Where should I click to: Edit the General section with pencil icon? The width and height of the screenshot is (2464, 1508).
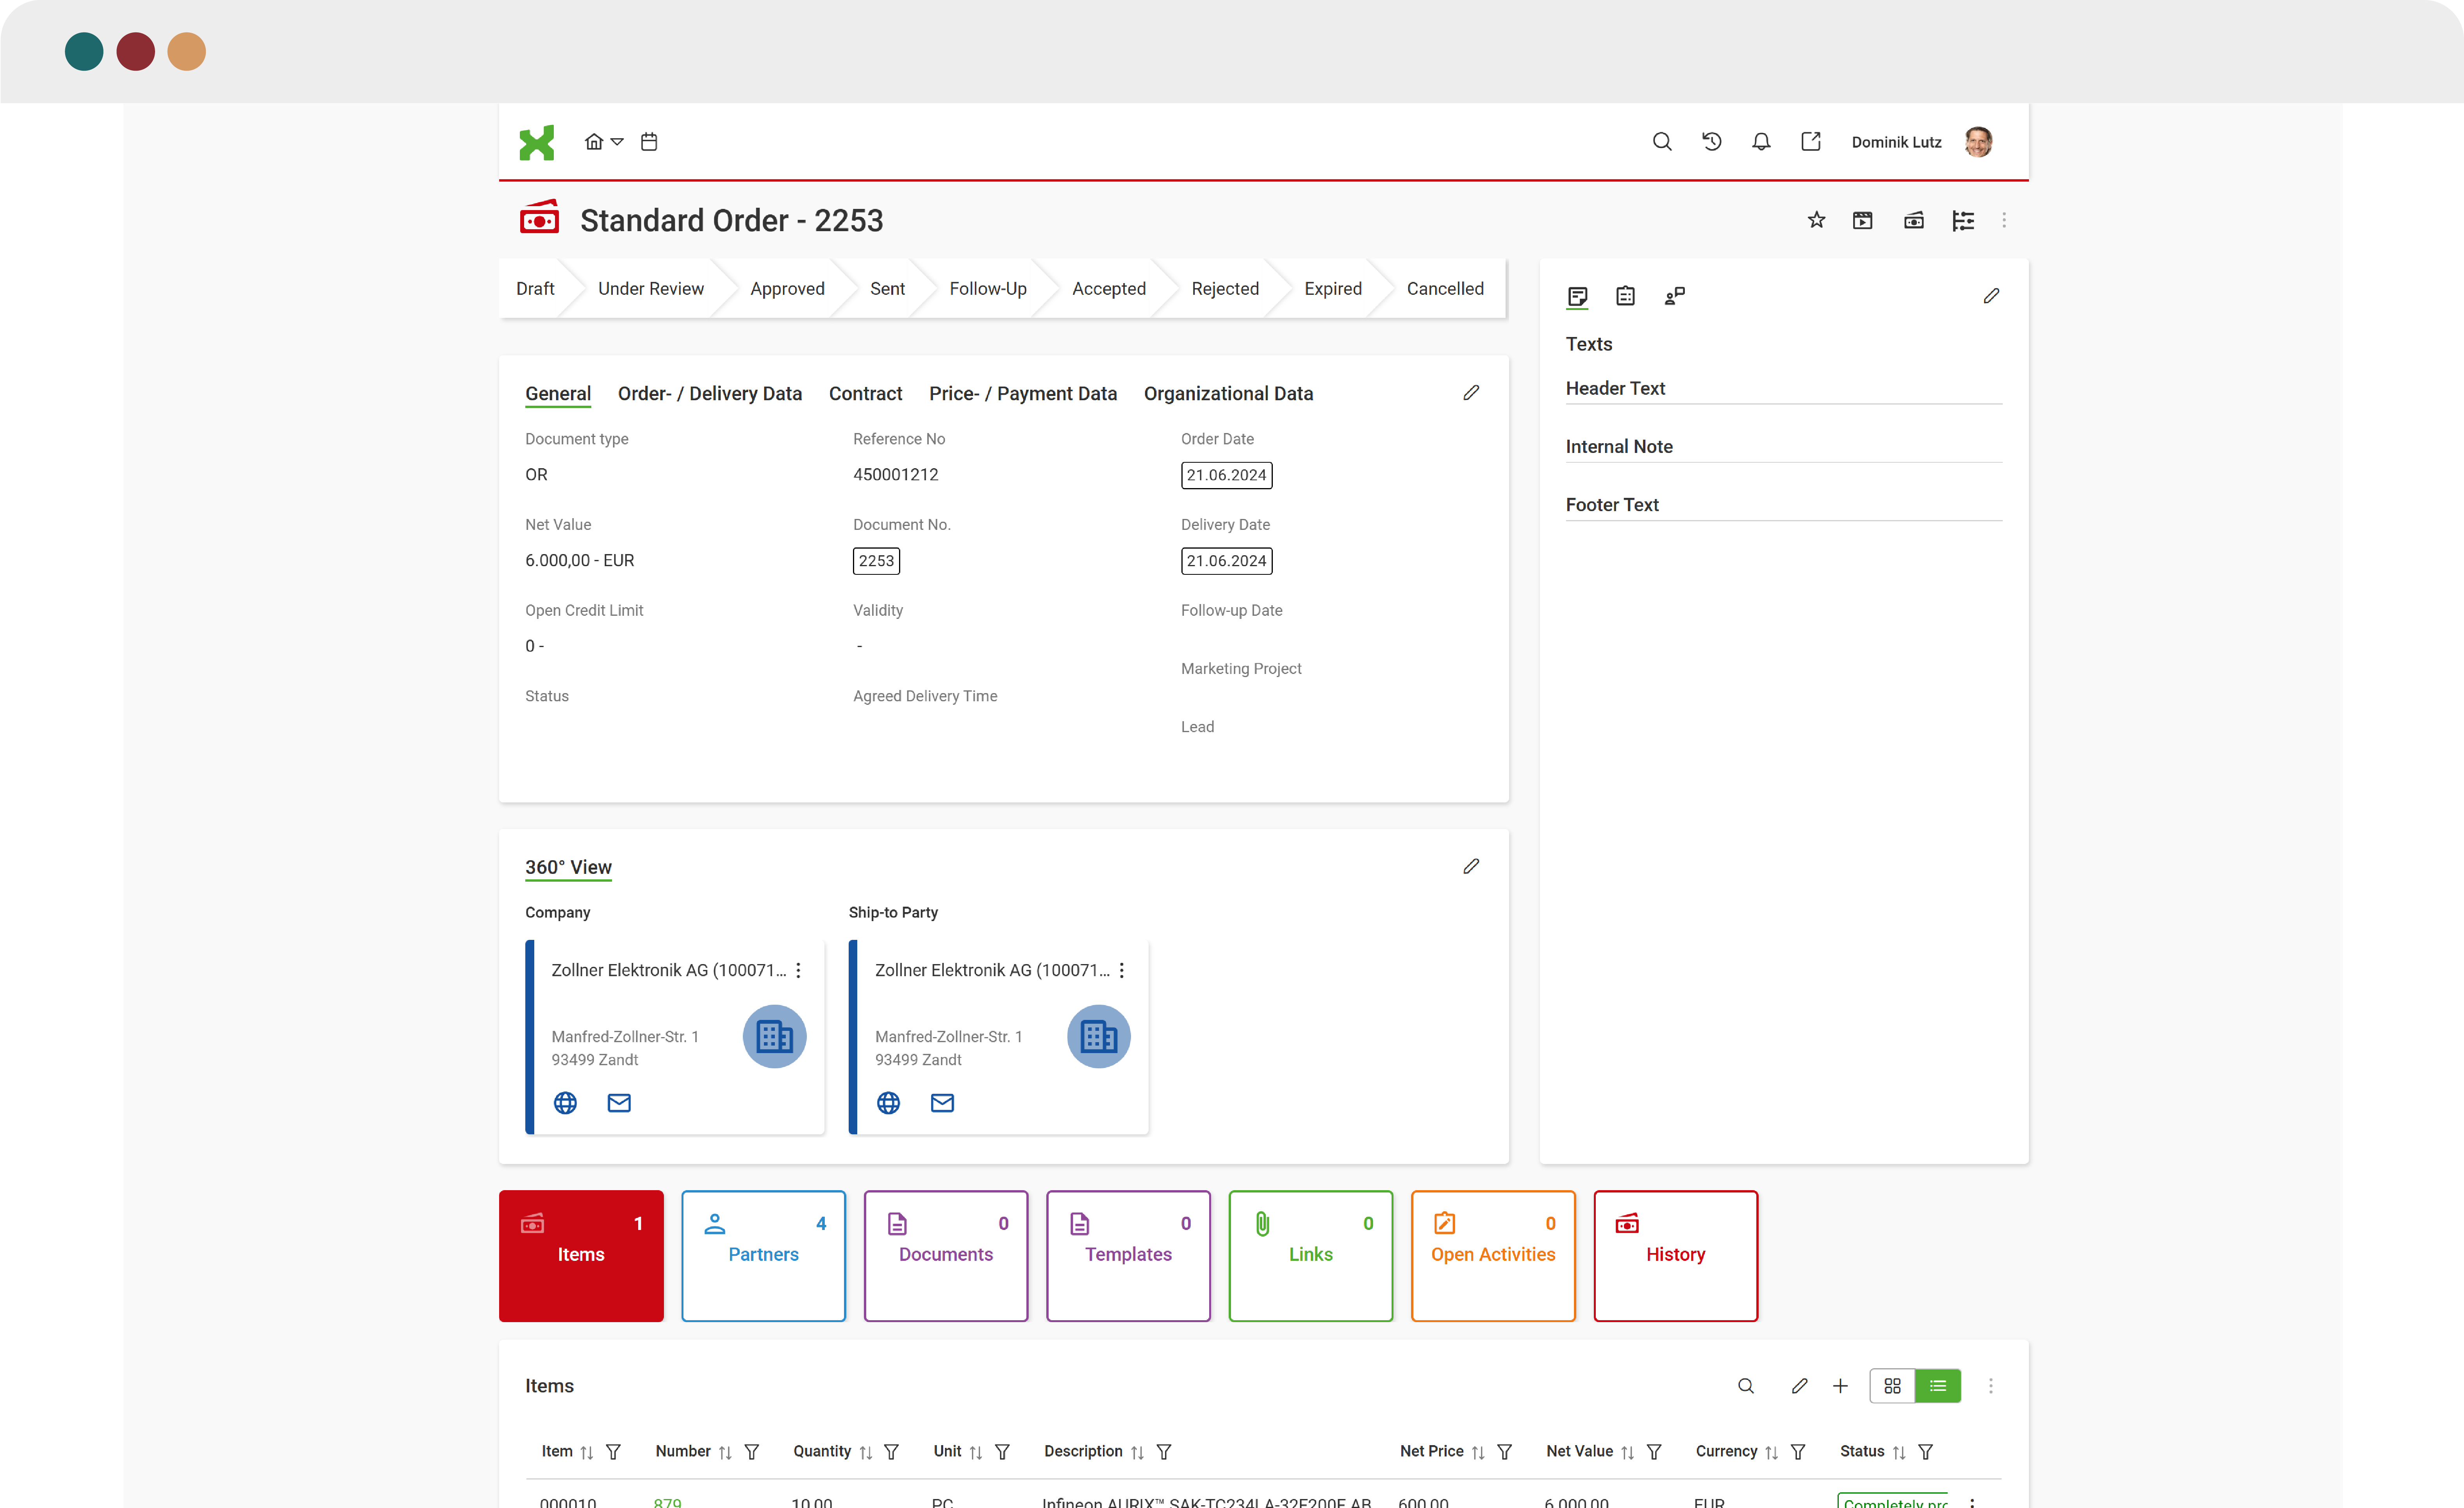[1471, 392]
